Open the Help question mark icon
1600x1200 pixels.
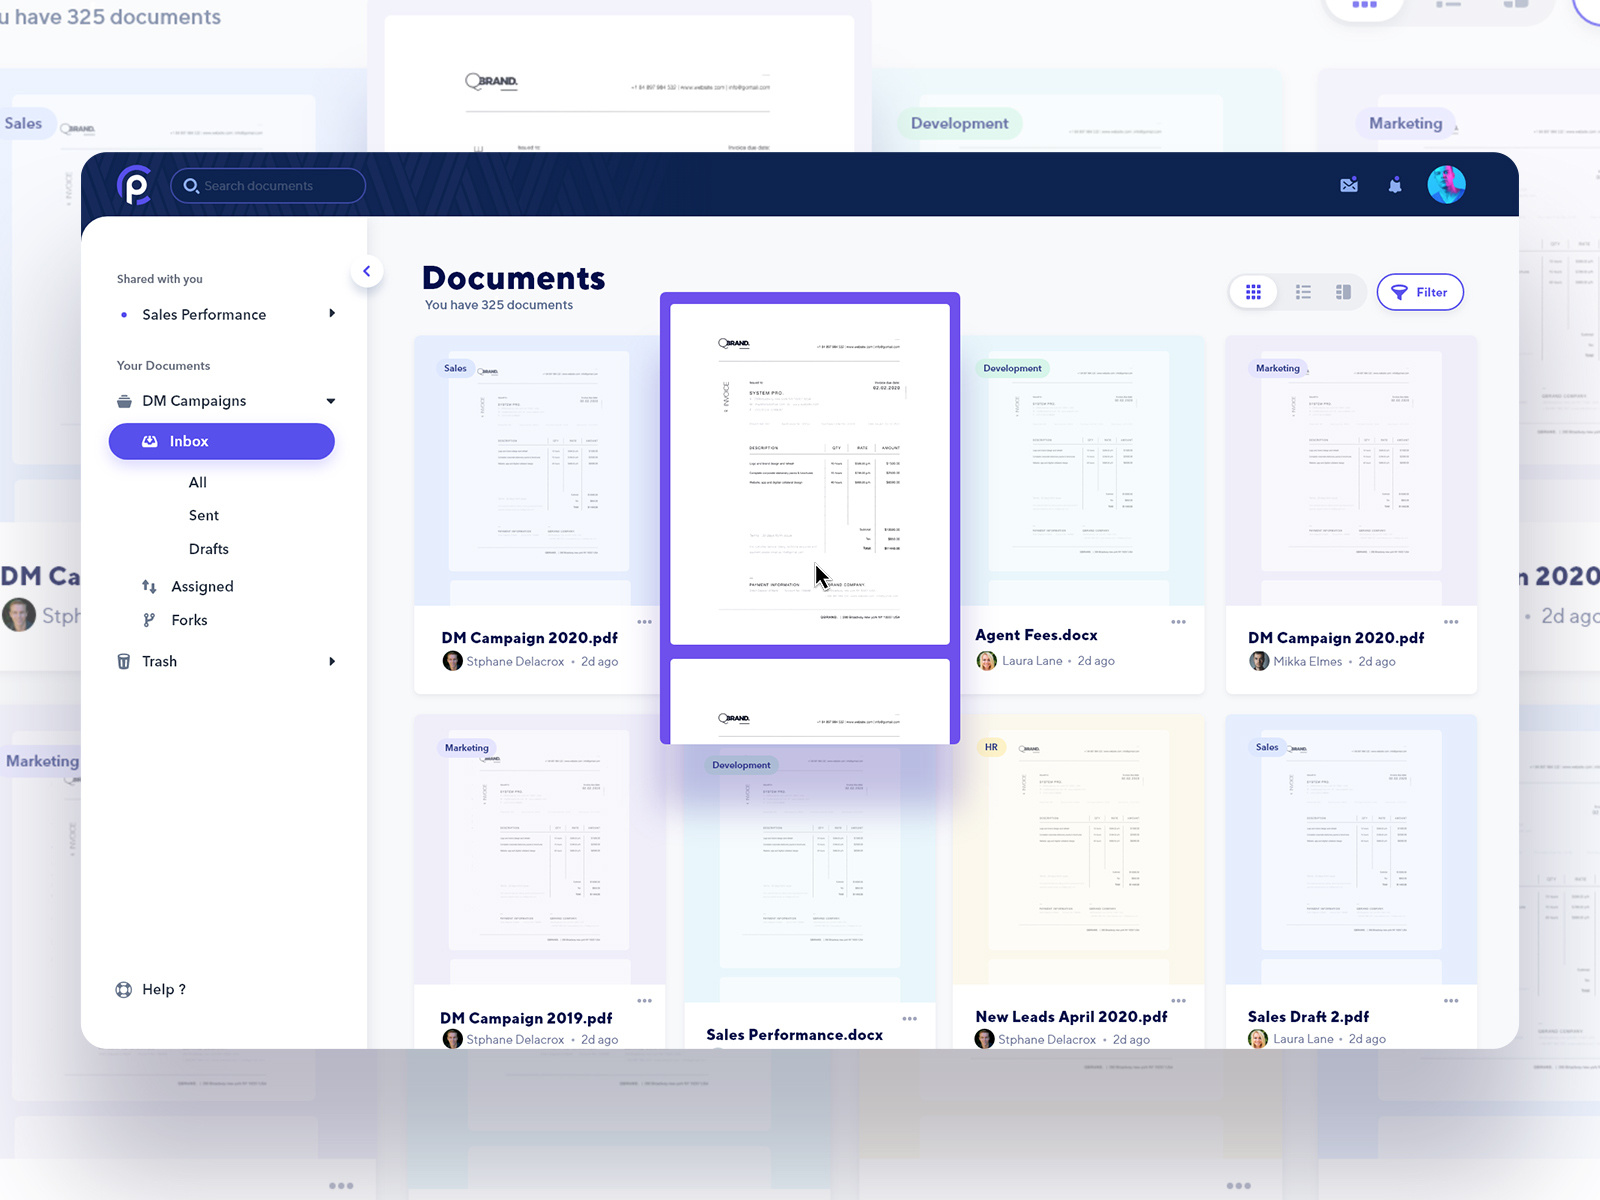(x=123, y=989)
